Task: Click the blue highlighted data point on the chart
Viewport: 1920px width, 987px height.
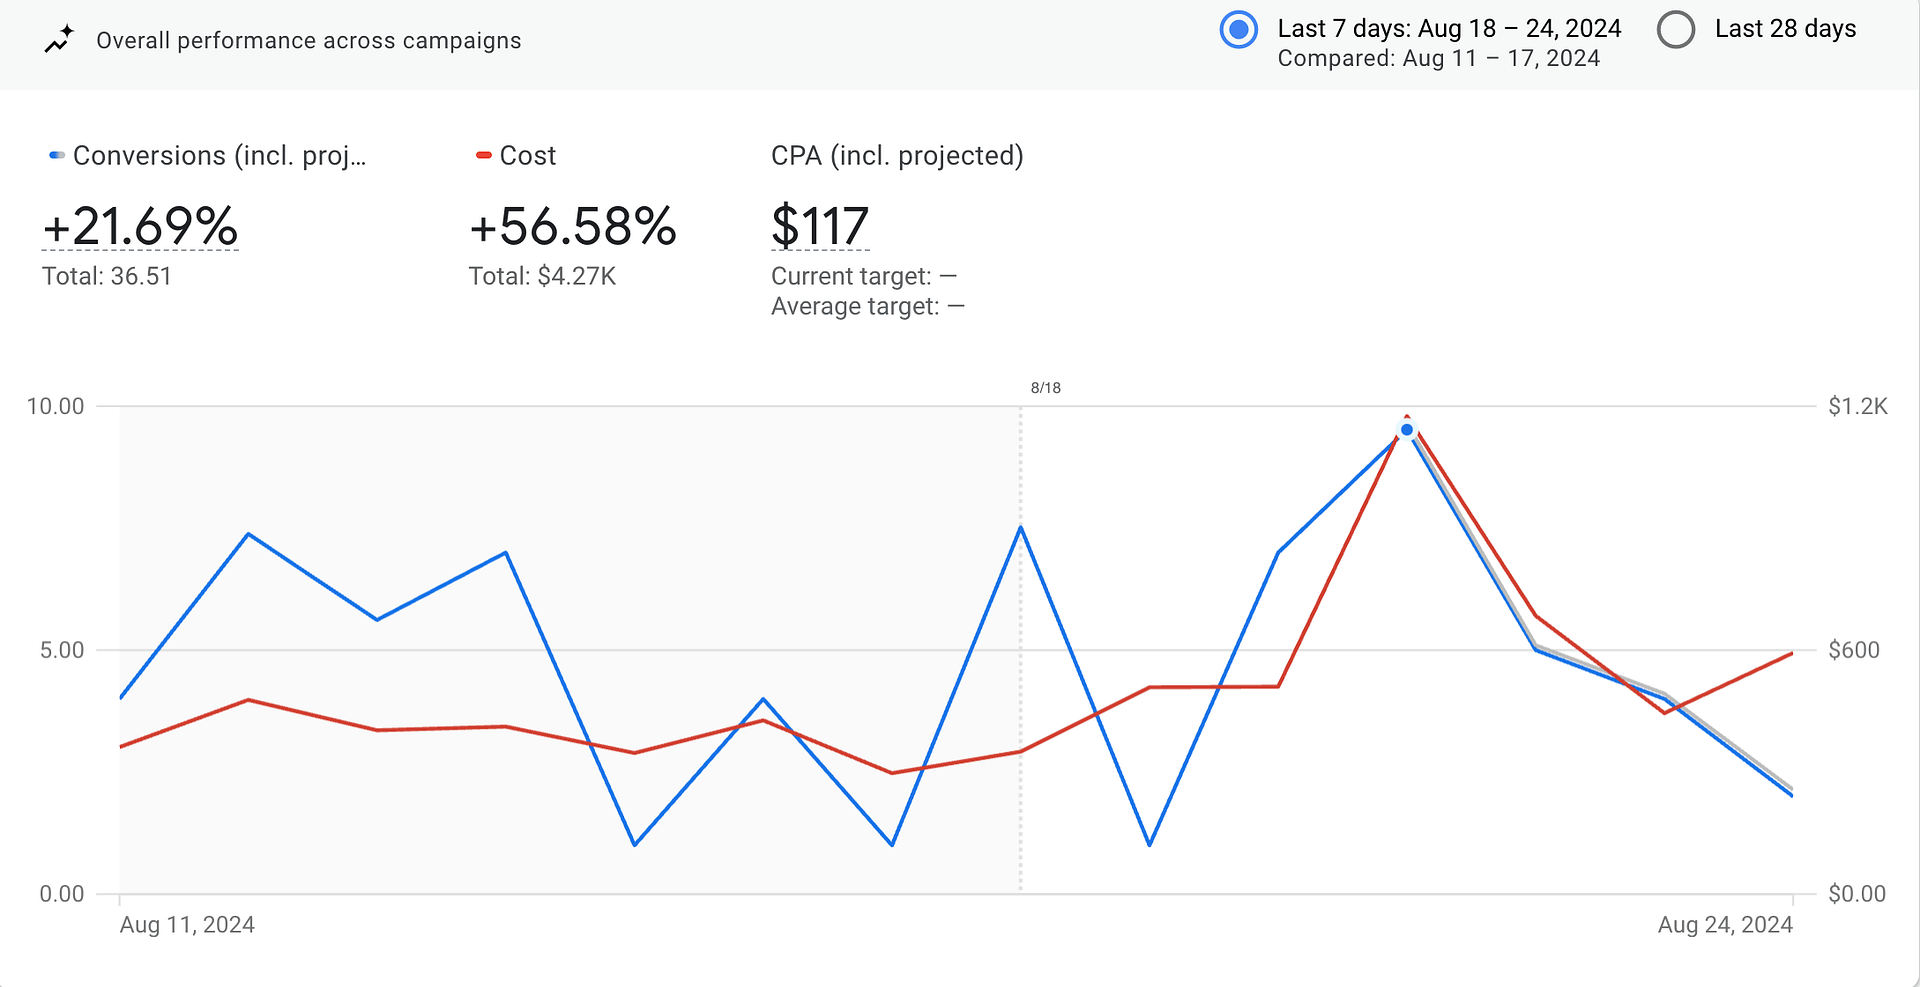Action: click(1408, 430)
